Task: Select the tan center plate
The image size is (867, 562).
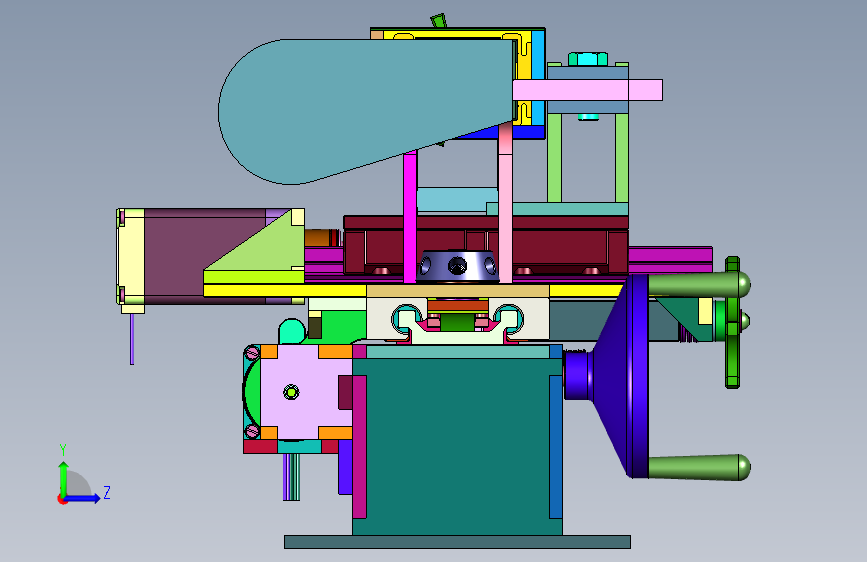Action: coord(458,290)
